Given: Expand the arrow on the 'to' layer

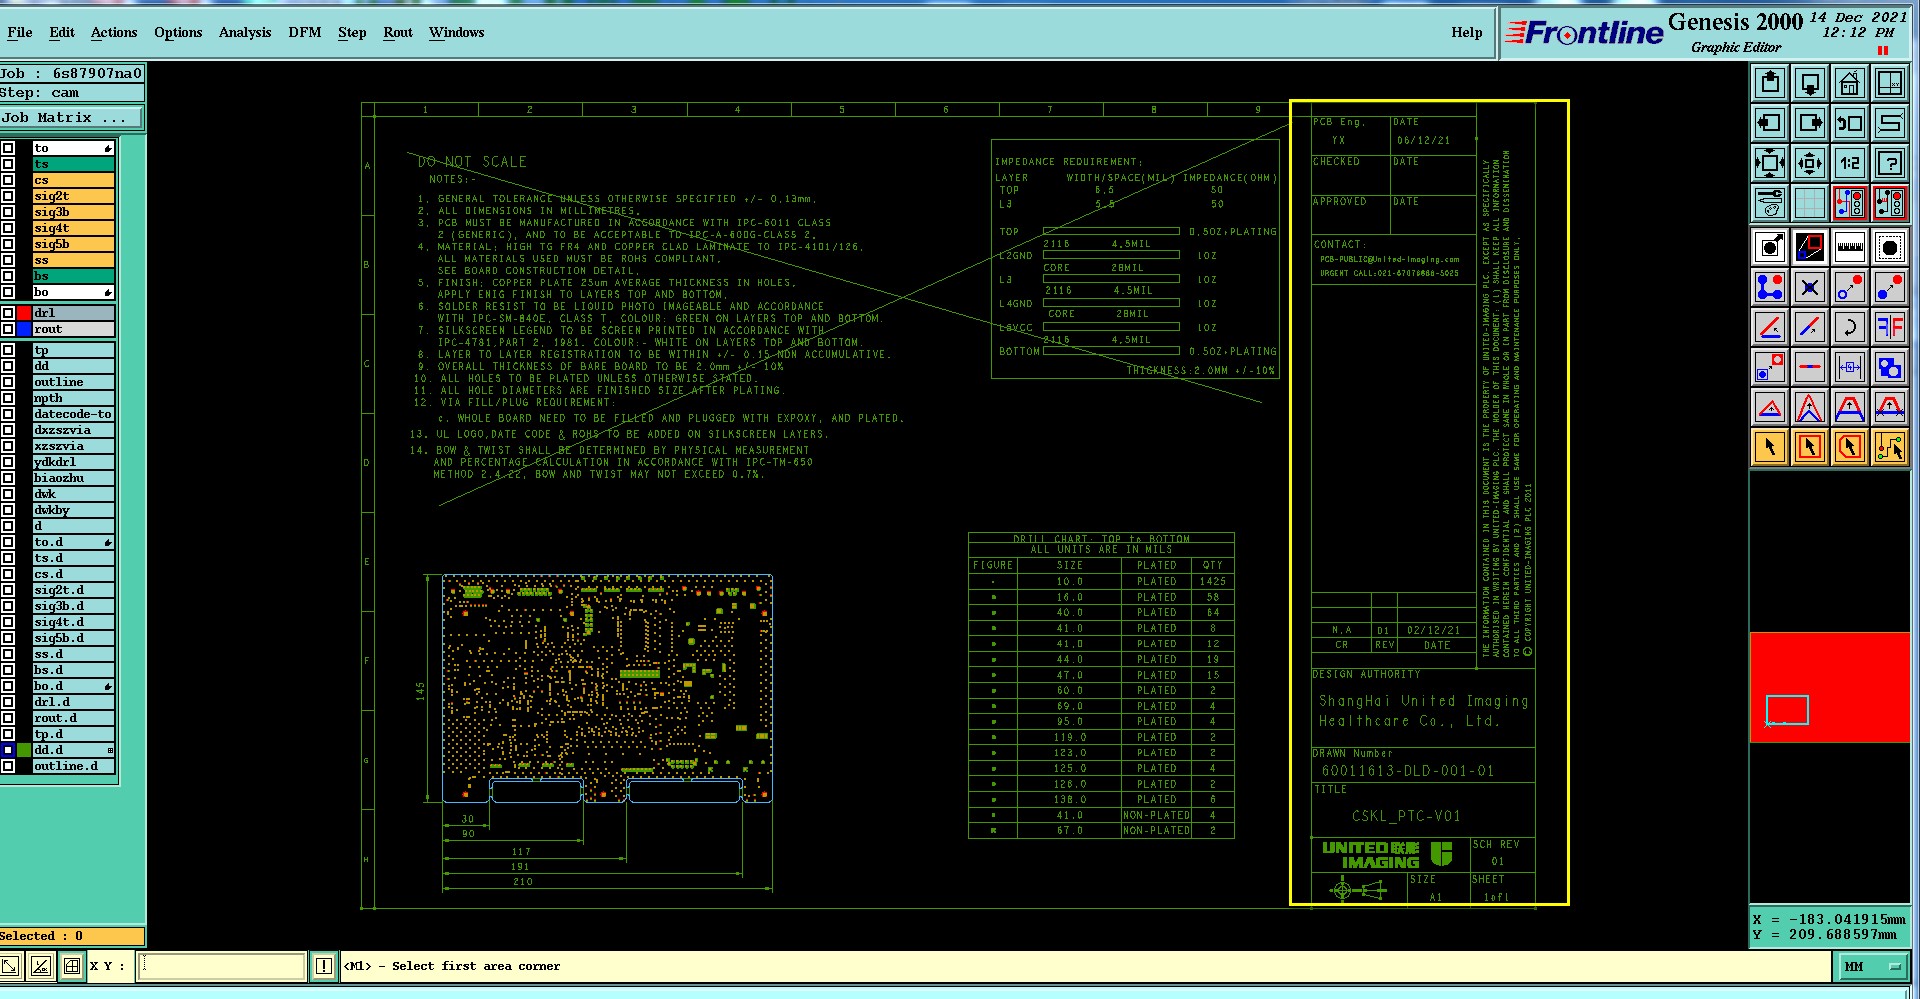Looking at the screenshot, I should click(x=107, y=148).
